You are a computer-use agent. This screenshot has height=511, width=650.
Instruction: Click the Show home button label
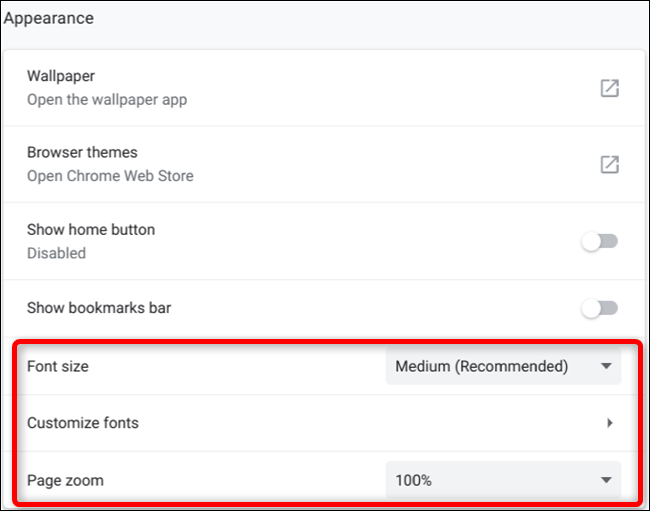coord(91,230)
